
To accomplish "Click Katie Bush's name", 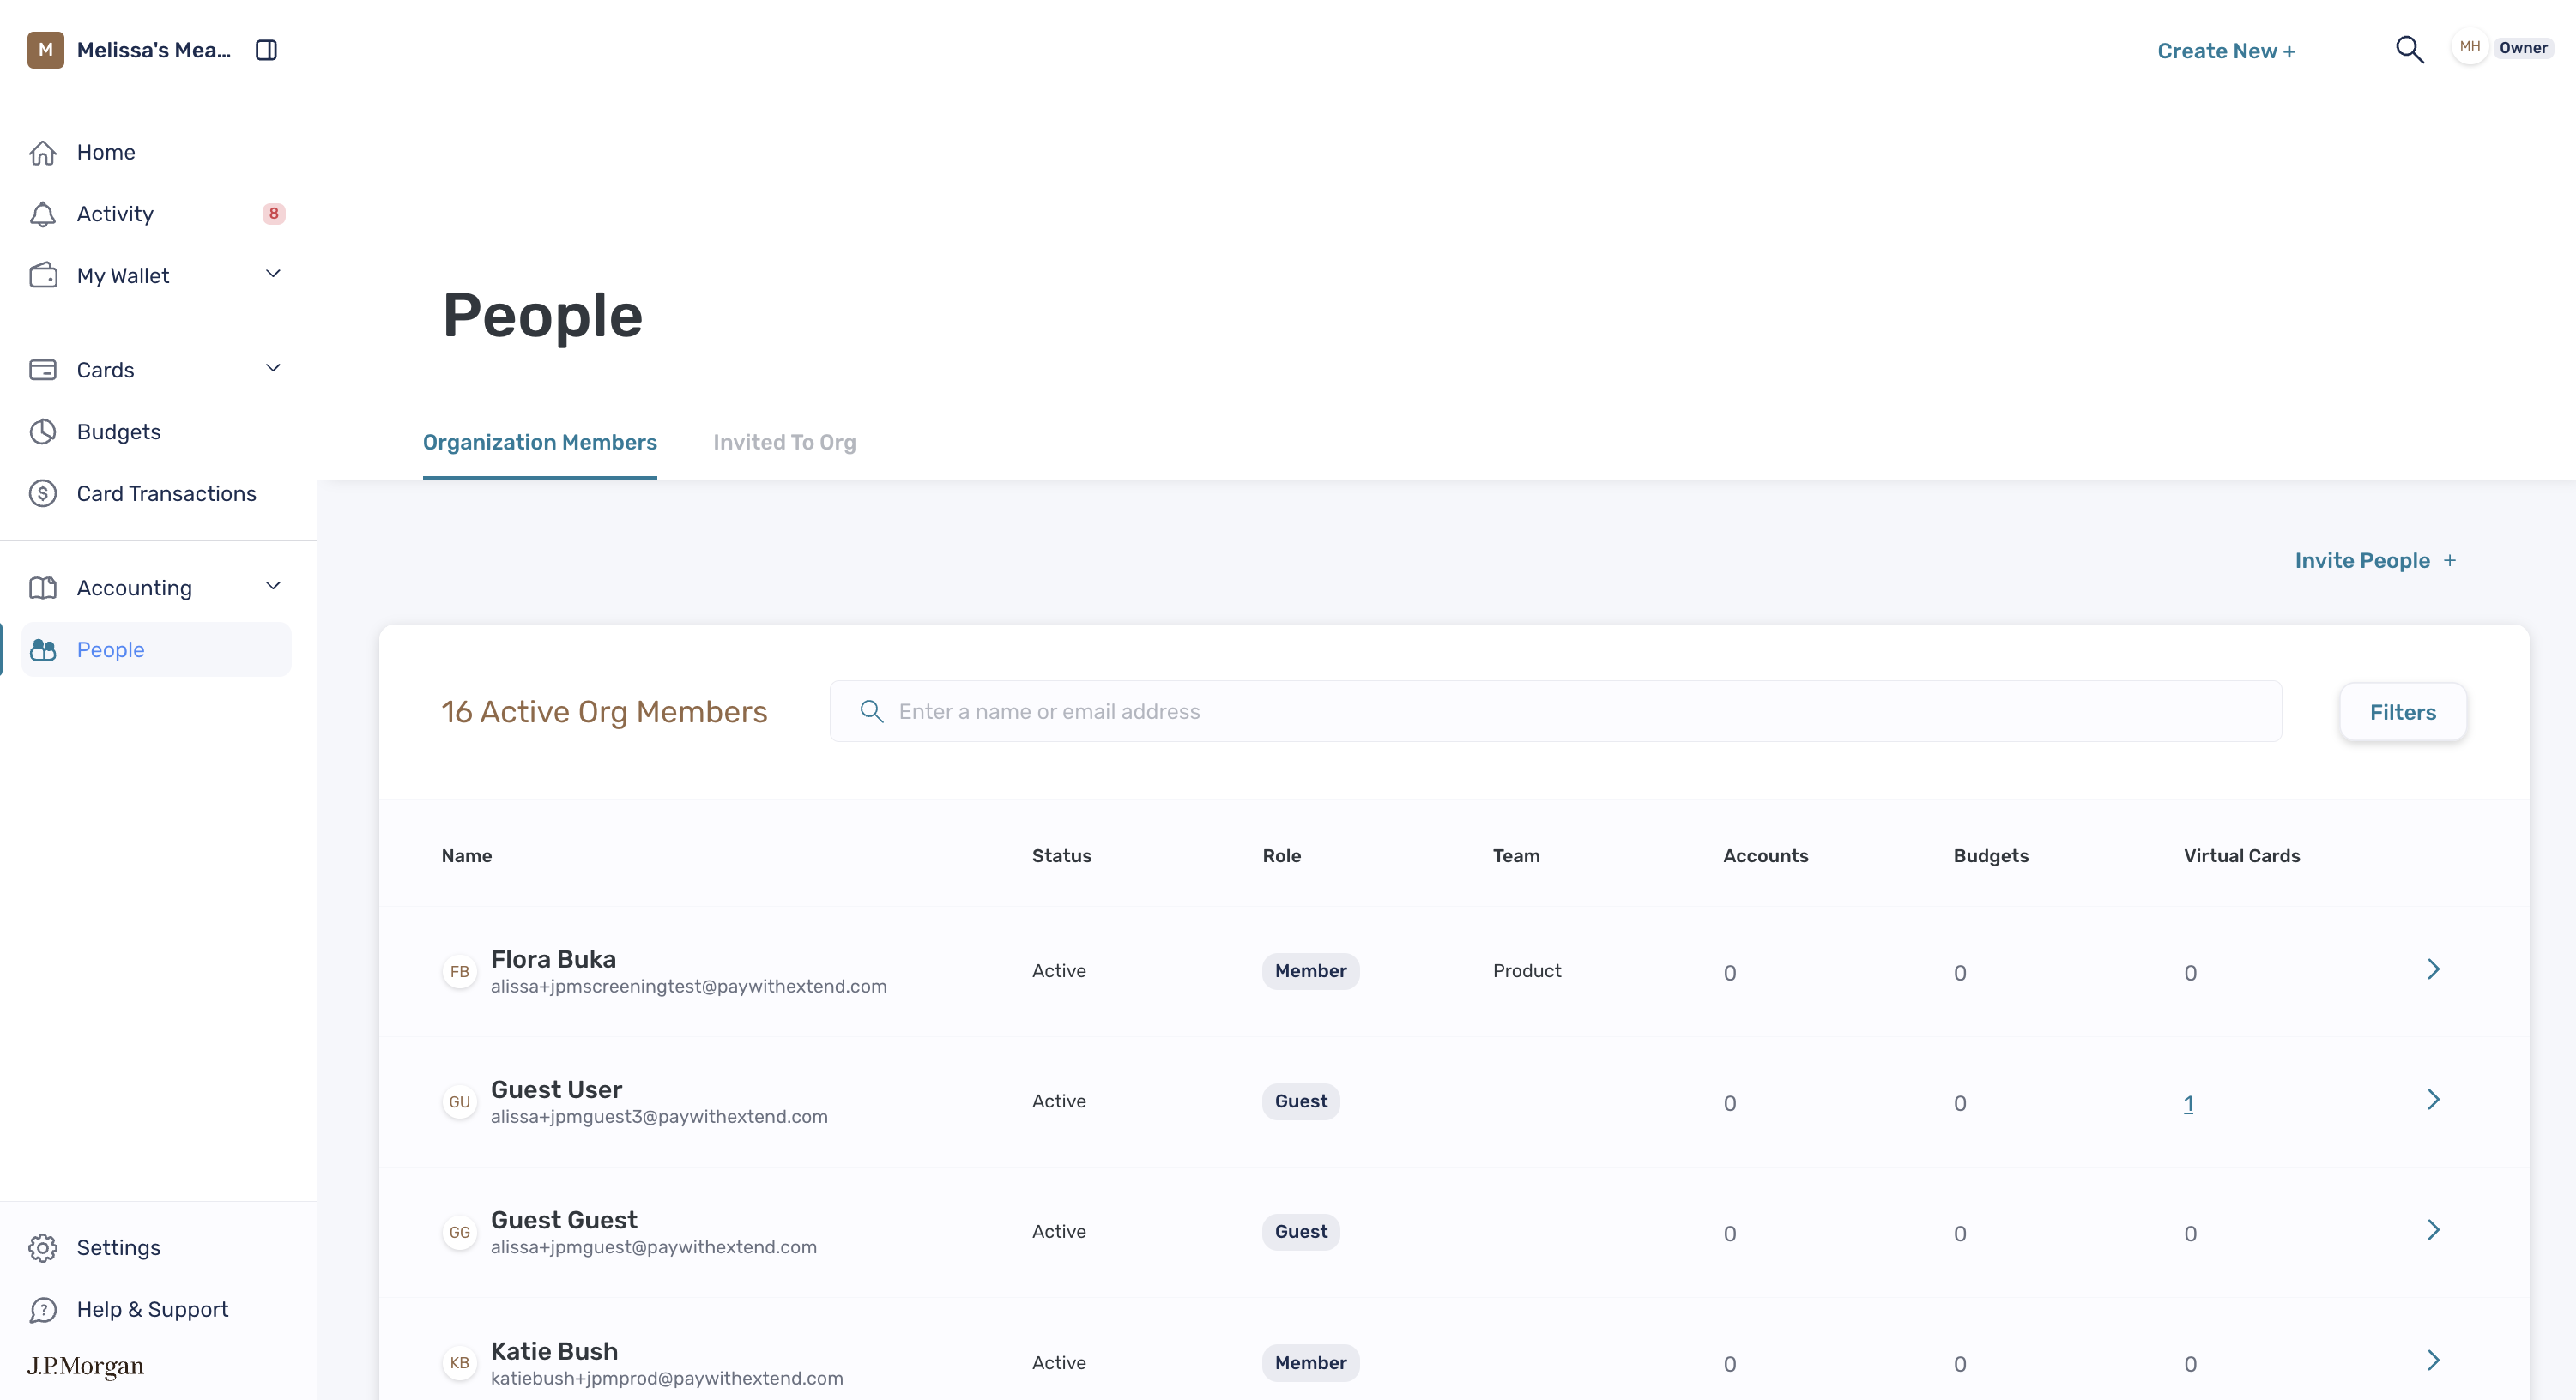I will point(554,1351).
